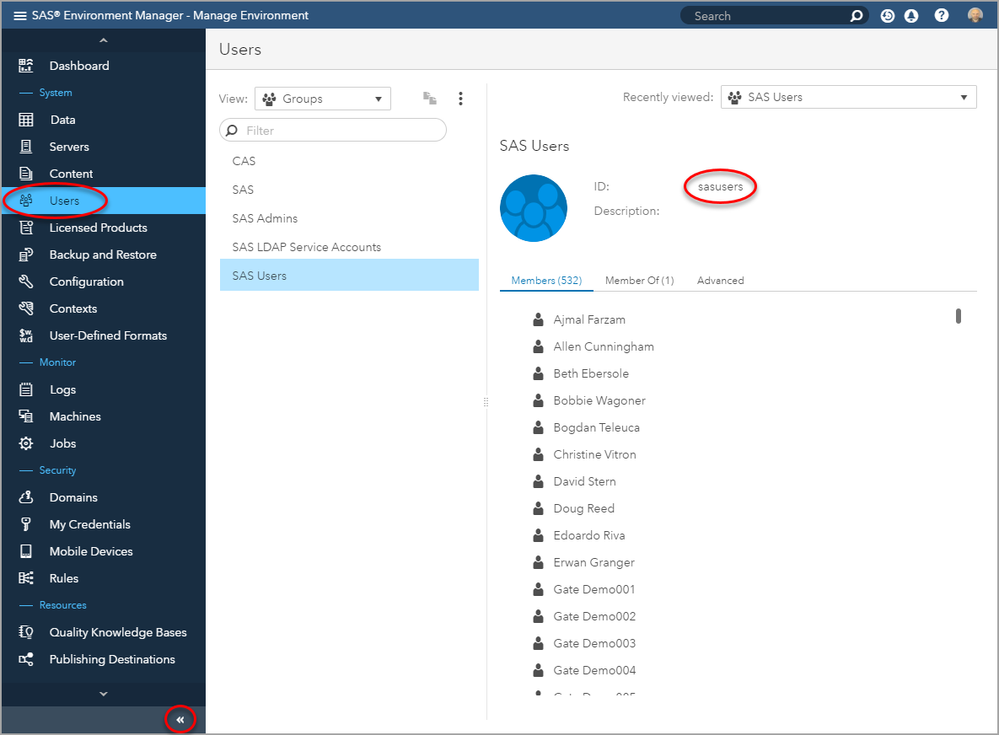Select SAS Admins group
999x735 pixels.
pyautogui.click(x=265, y=218)
